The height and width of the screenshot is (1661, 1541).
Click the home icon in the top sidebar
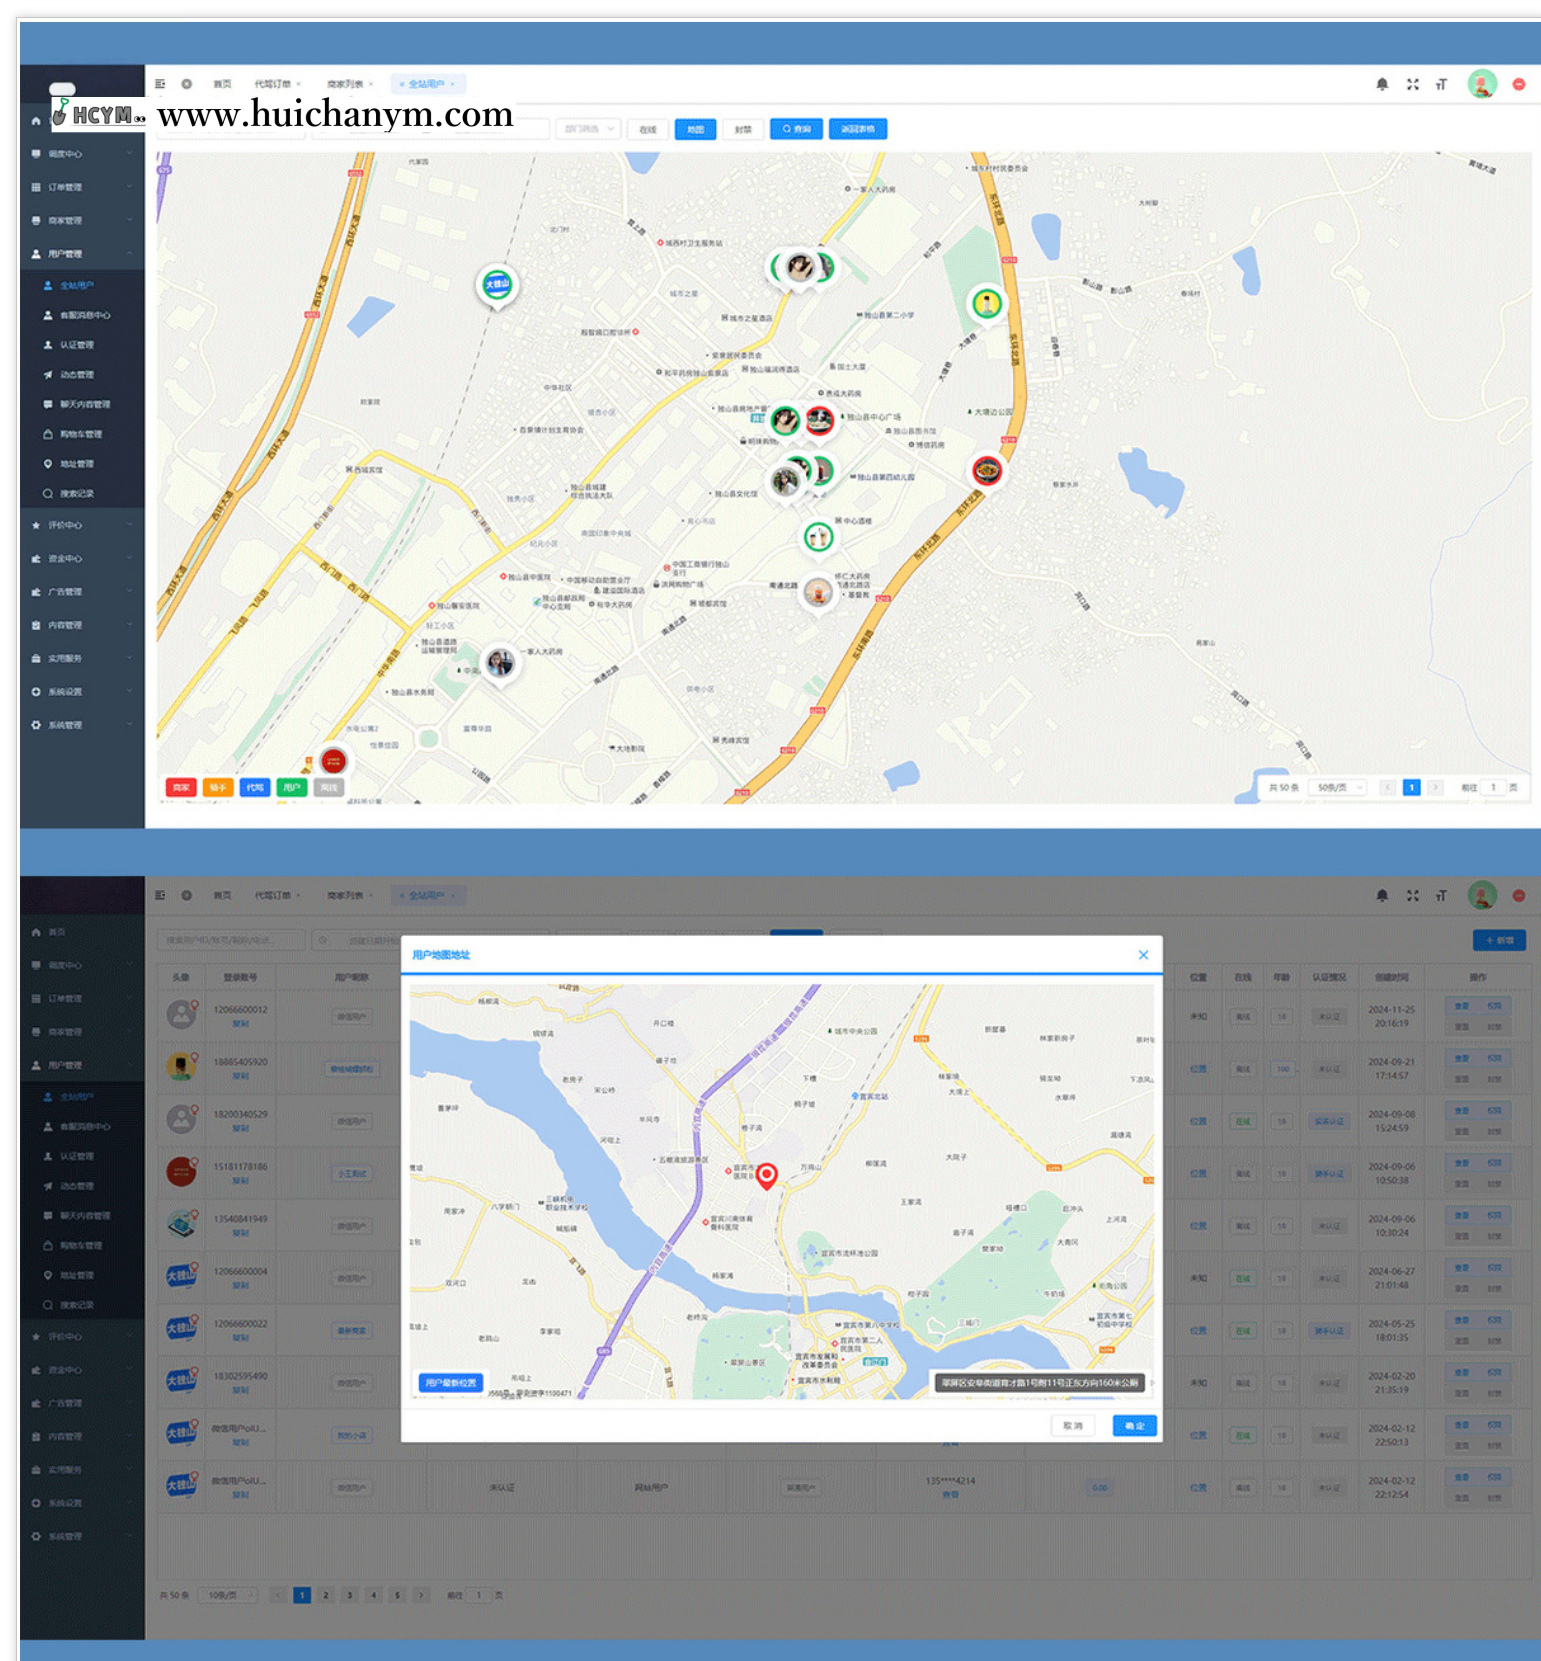[x=36, y=120]
